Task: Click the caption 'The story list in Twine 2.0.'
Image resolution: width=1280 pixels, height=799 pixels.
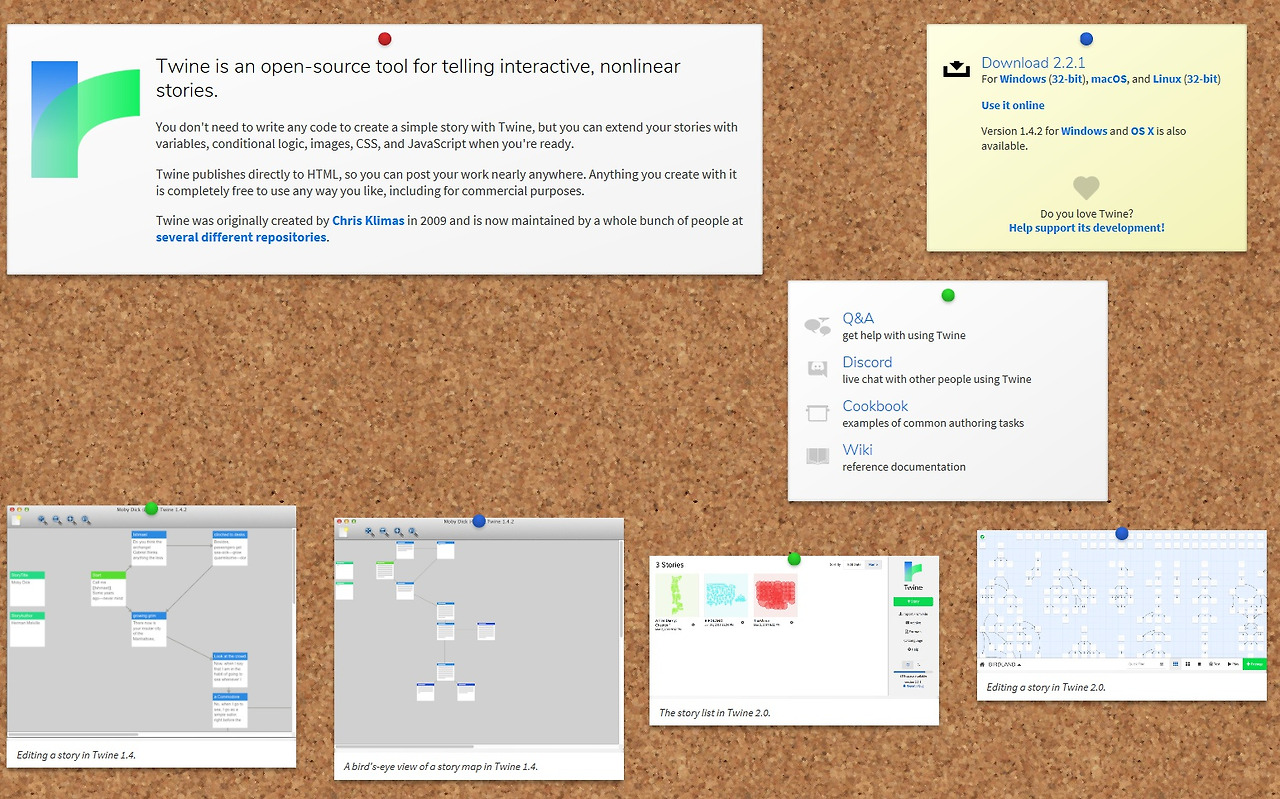Action: [715, 713]
